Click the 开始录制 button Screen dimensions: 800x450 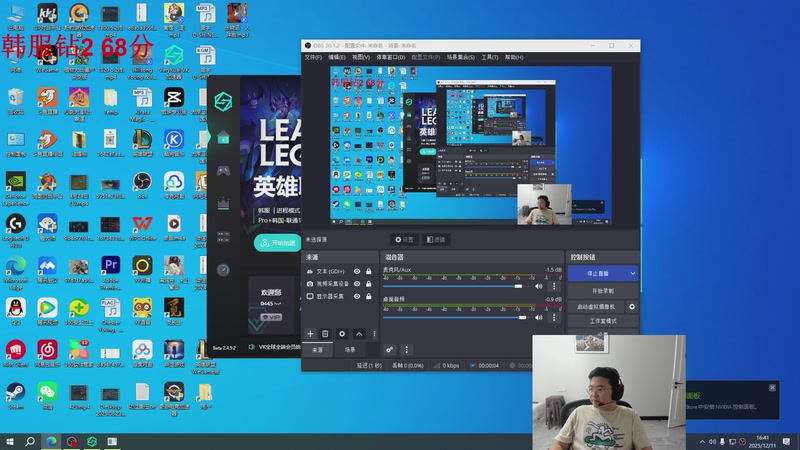pyautogui.click(x=603, y=291)
